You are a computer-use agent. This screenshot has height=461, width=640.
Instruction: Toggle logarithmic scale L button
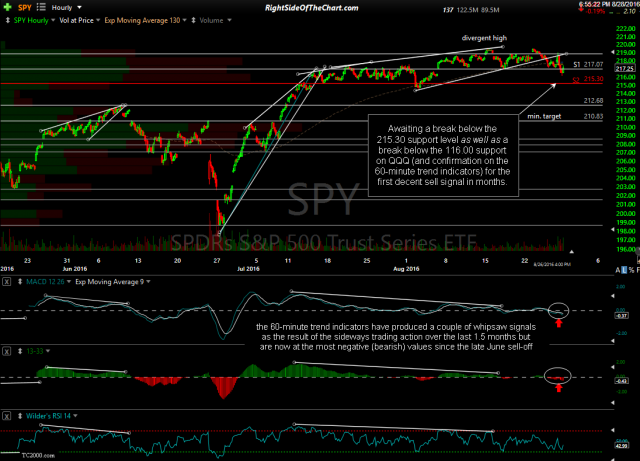pos(624,270)
